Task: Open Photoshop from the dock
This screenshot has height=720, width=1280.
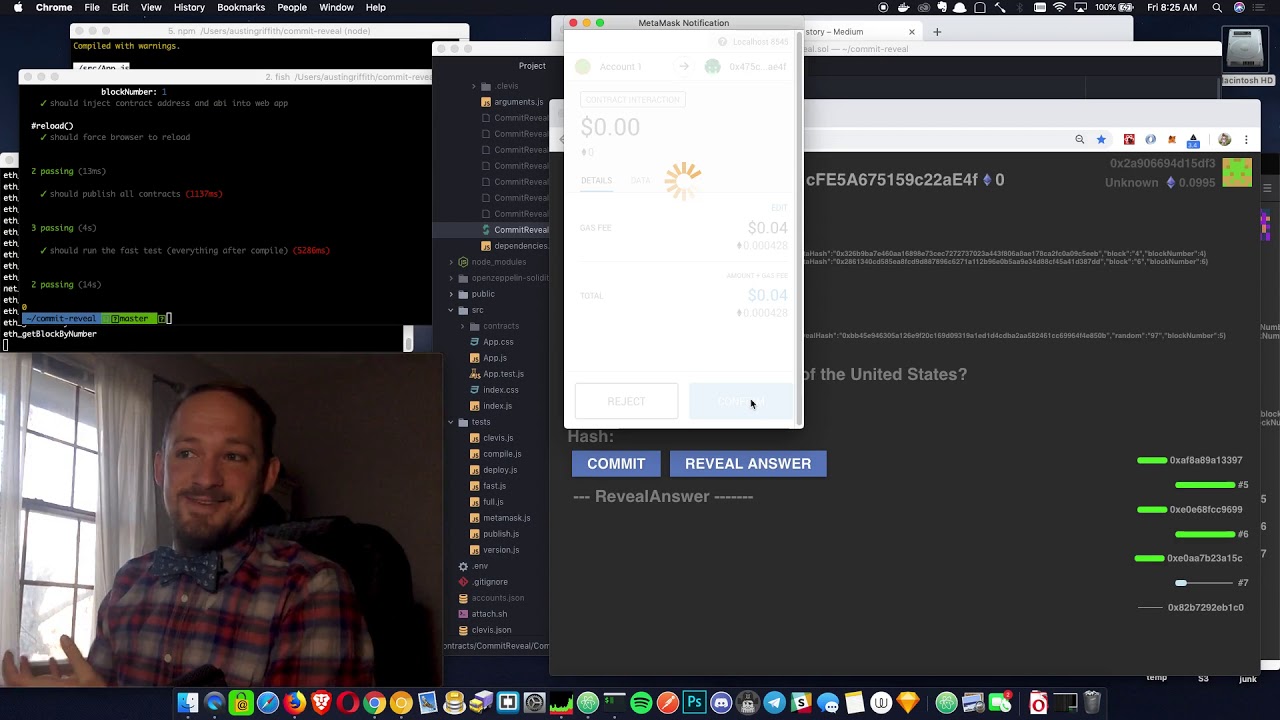Action: pyautogui.click(x=695, y=702)
